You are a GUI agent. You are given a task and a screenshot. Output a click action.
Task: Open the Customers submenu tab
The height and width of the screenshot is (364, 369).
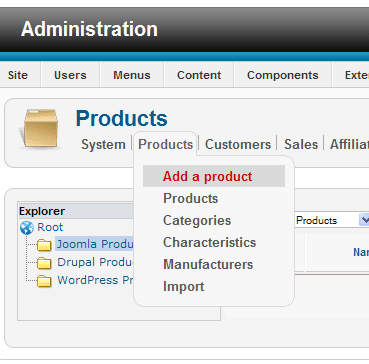point(238,145)
